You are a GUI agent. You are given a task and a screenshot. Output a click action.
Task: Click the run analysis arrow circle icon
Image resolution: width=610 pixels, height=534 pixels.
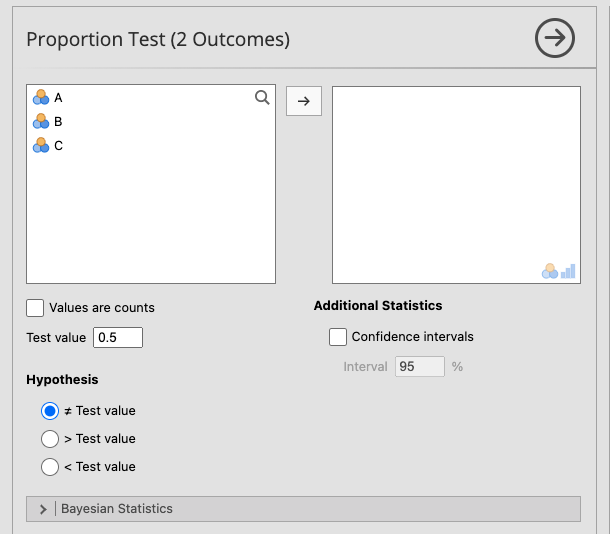554,39
